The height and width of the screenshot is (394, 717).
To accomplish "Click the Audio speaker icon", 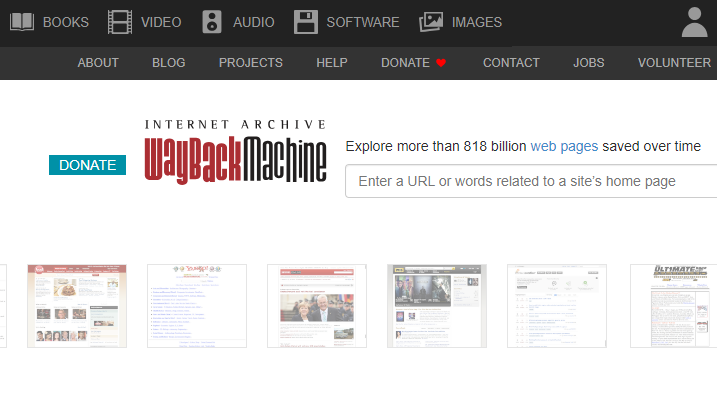I will (x=212, y=22).
